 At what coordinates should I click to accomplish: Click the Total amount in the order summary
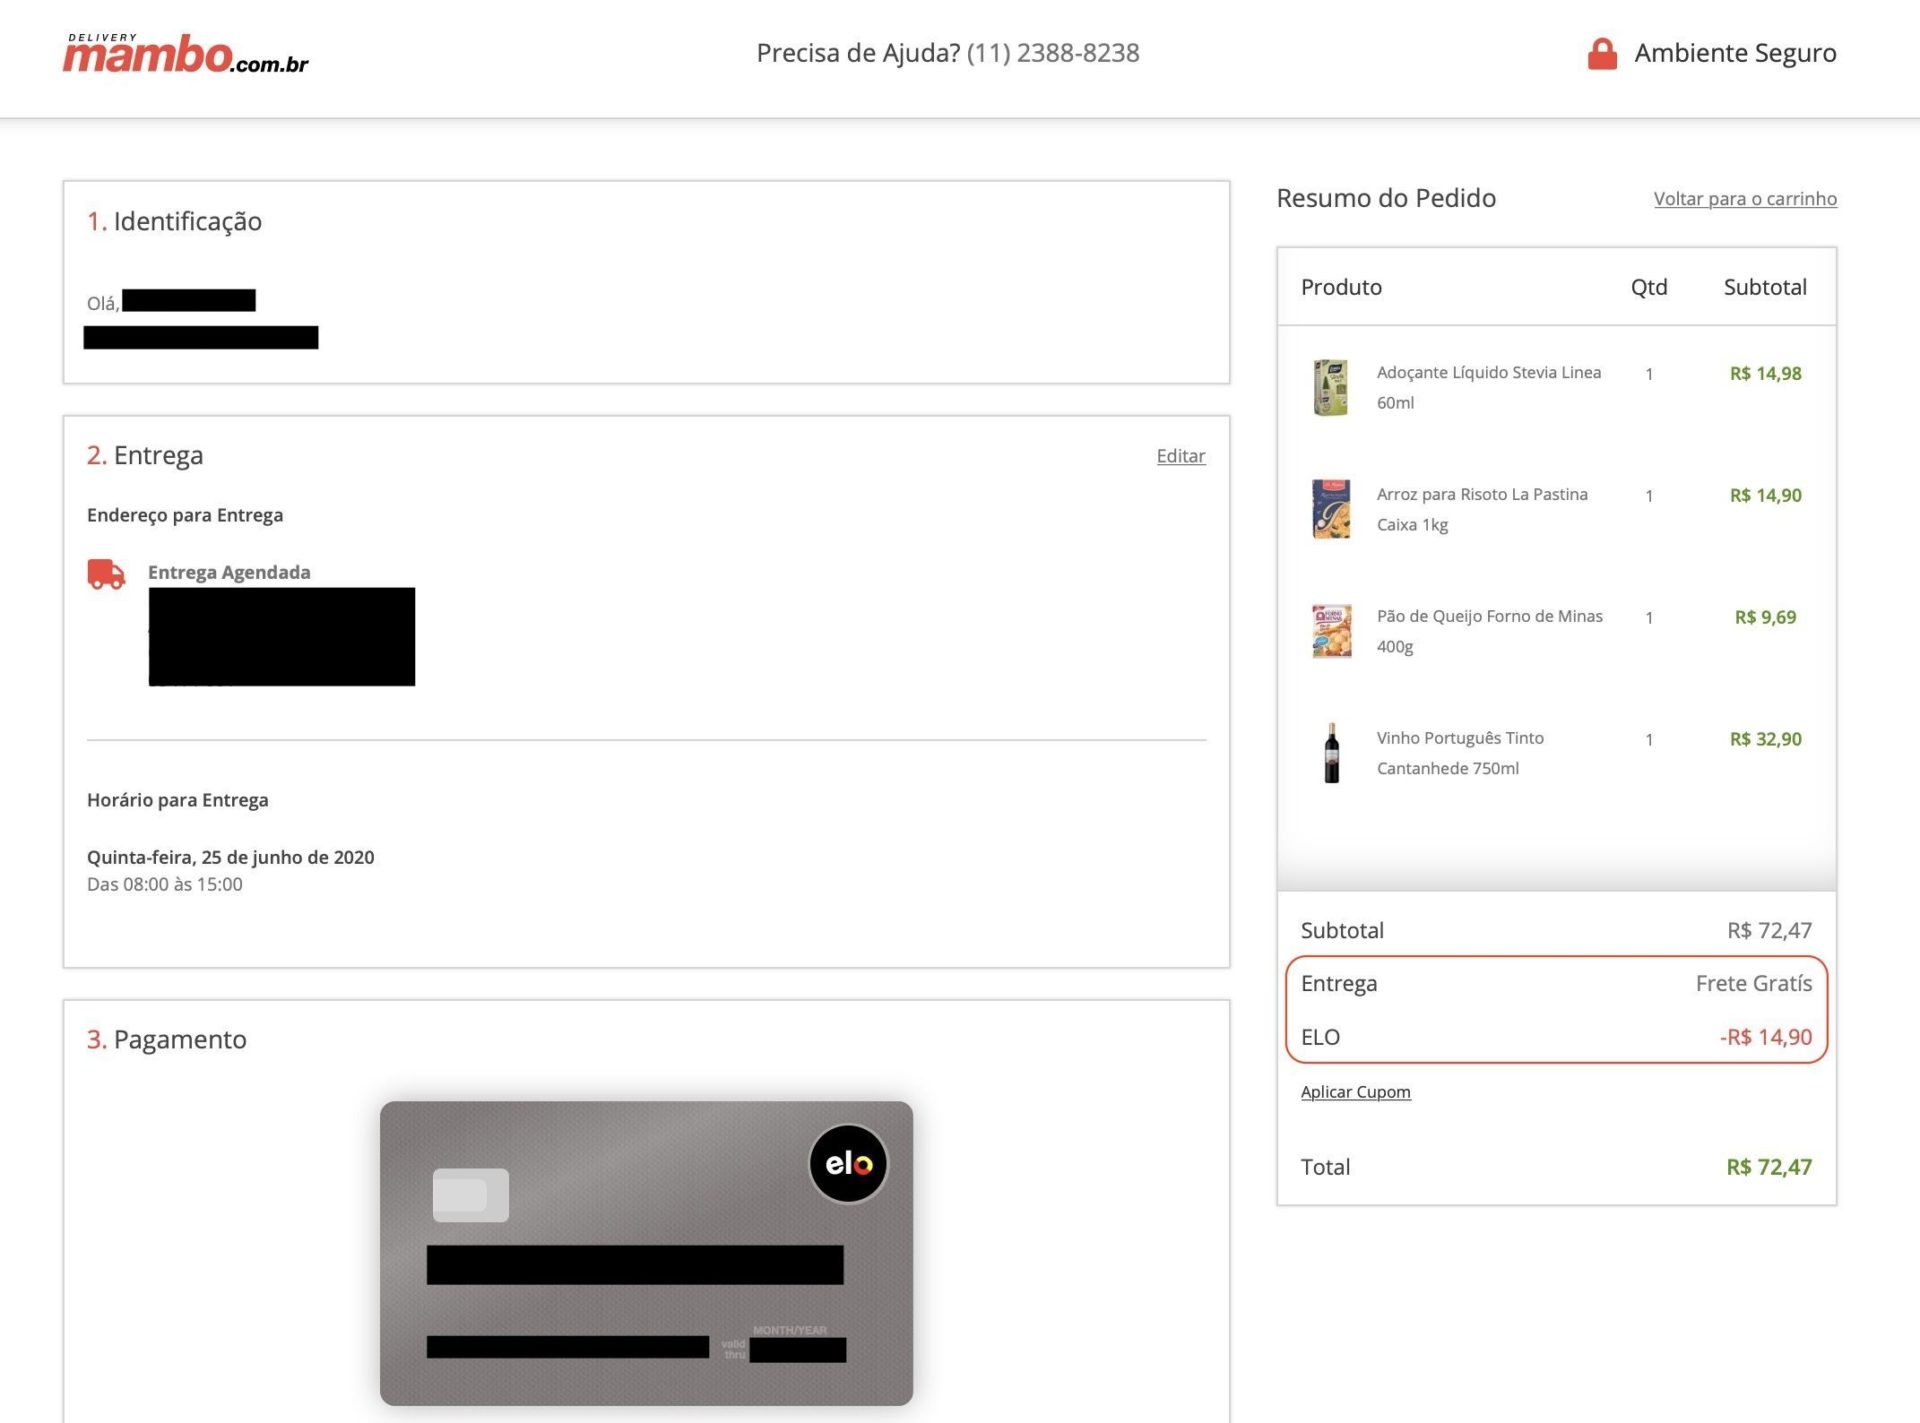[1768, 1167]
